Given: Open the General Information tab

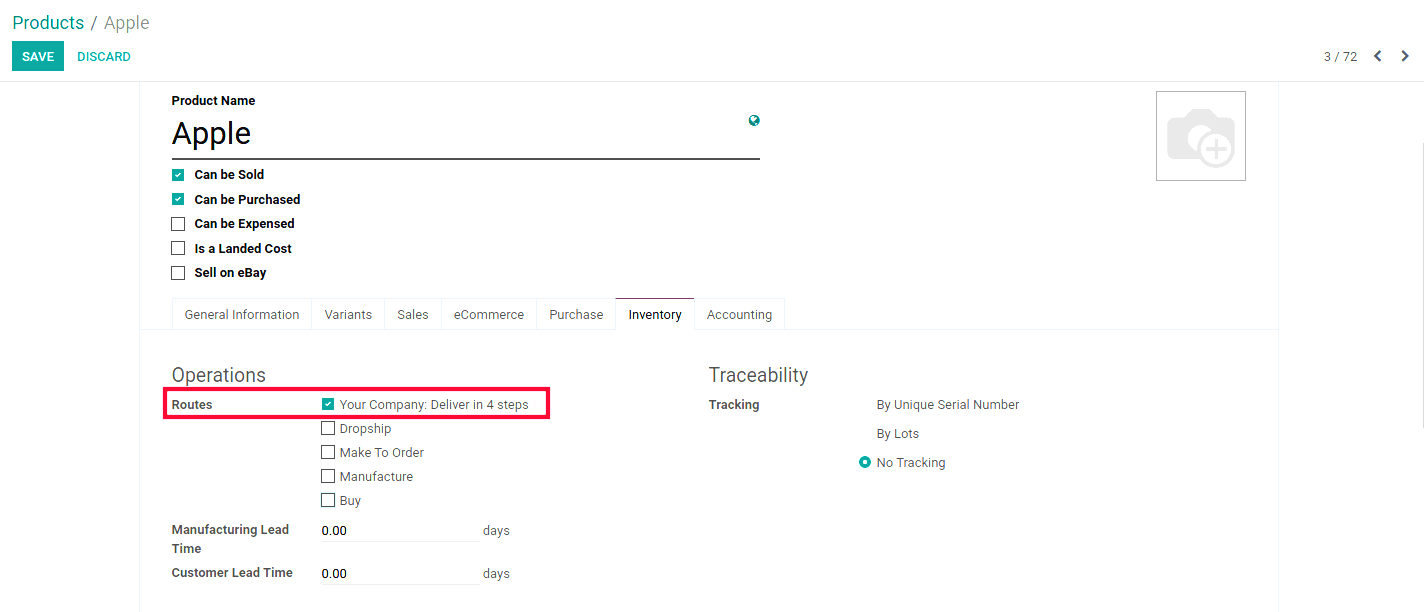Looking at the screenshot, I should point(242,314).
